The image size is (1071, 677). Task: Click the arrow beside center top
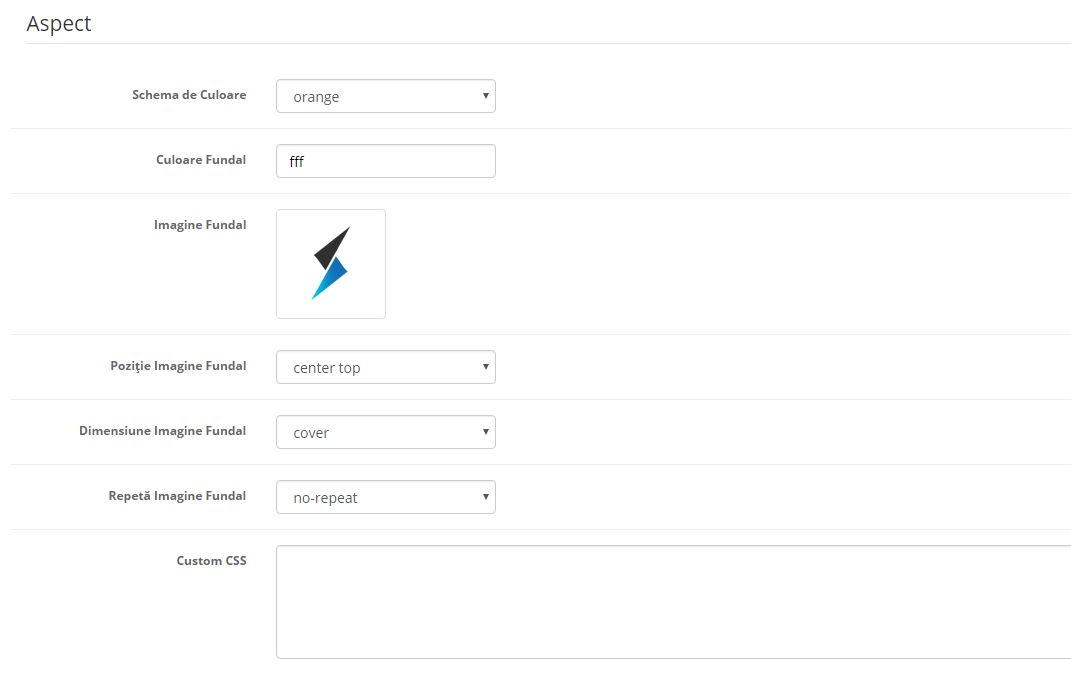485,368
